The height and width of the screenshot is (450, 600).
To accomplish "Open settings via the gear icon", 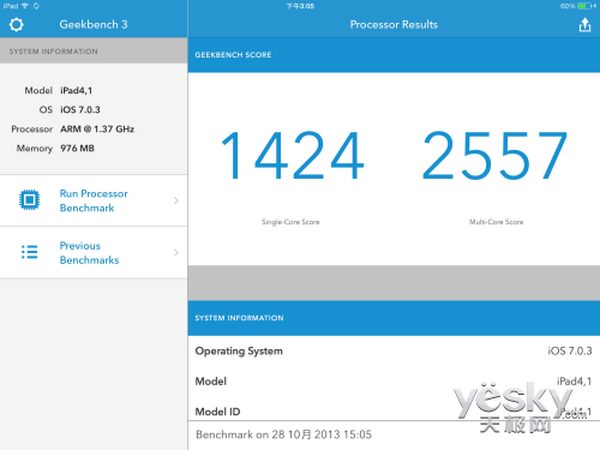I will 16,25.
